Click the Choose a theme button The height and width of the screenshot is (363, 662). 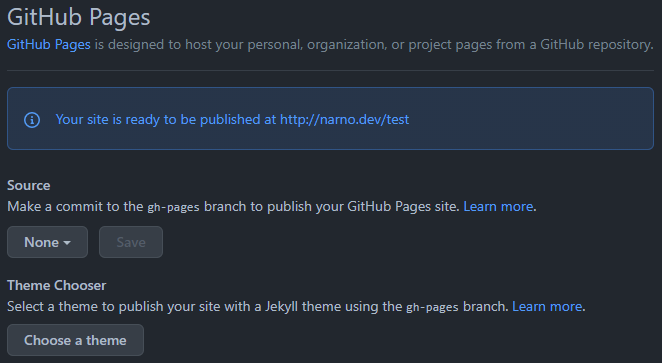click(75, 340)
